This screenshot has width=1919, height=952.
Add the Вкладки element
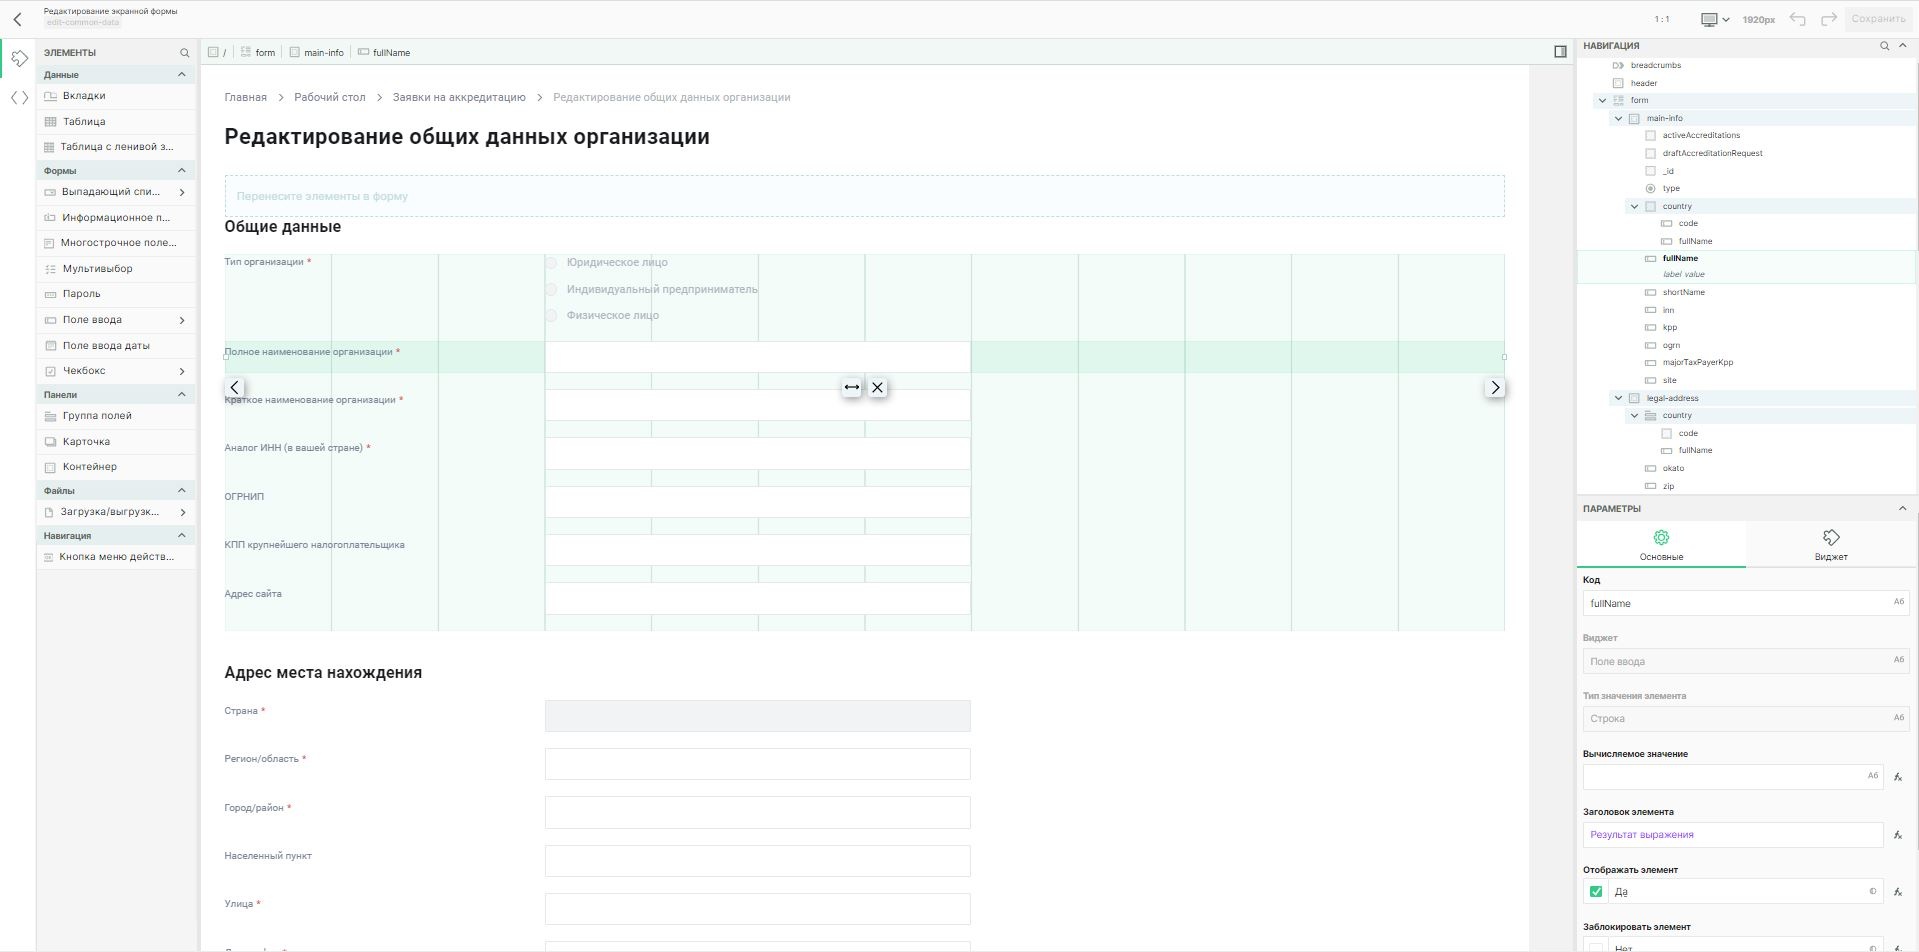click(x=116, y=96)
